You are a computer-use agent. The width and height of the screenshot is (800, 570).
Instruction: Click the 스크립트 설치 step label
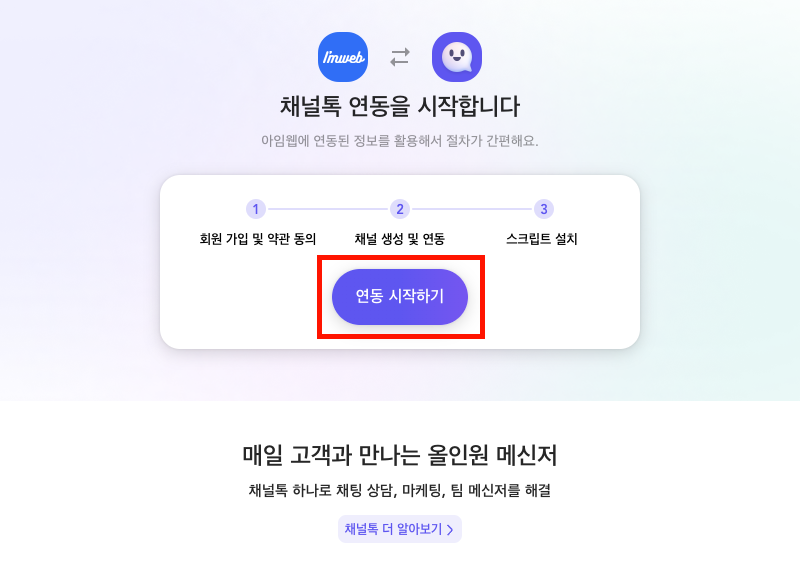coord(542,238)
